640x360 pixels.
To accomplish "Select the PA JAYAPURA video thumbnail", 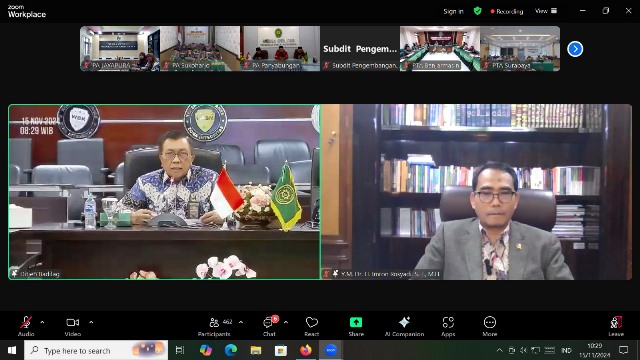I will click(x=120, y=49).
